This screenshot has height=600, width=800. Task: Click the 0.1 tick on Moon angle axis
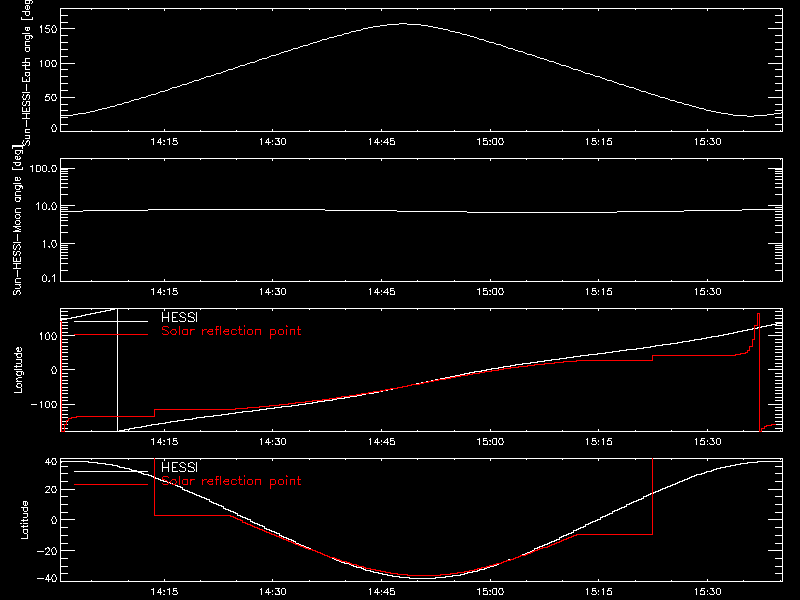(x=49, y=279)
